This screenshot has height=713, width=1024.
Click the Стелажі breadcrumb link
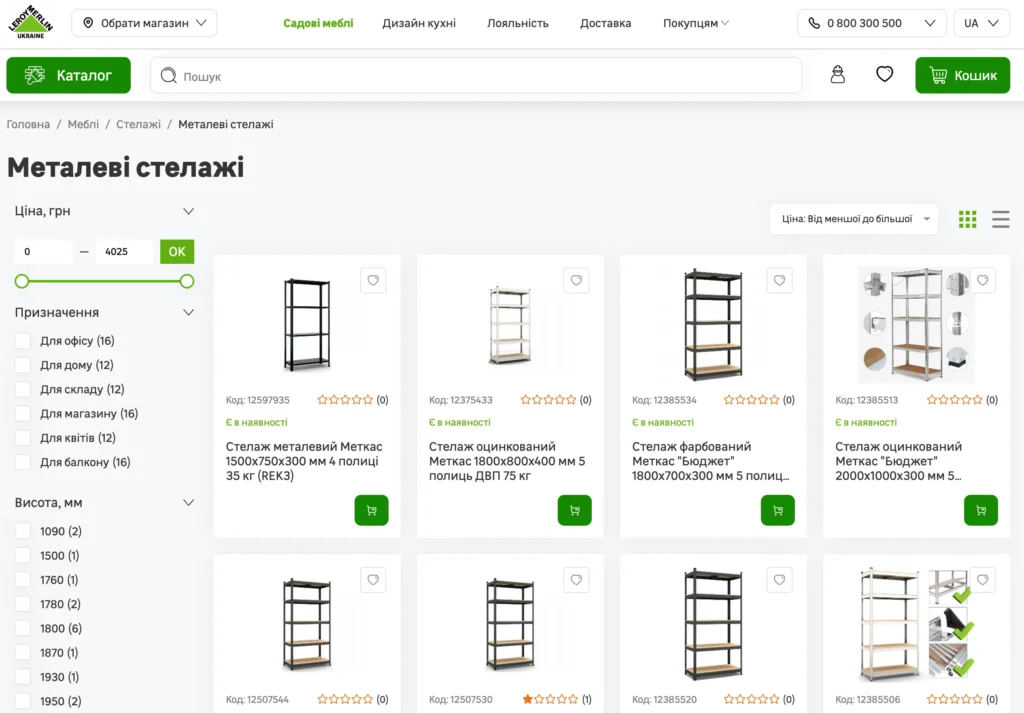pos(138,125)
